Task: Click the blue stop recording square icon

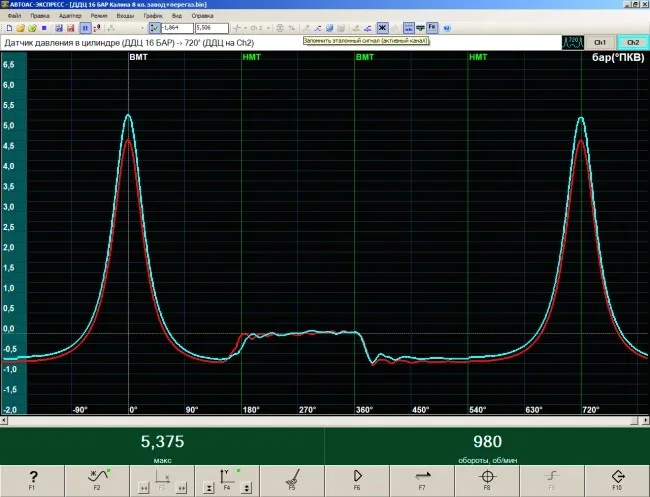Action: (44, 28)
